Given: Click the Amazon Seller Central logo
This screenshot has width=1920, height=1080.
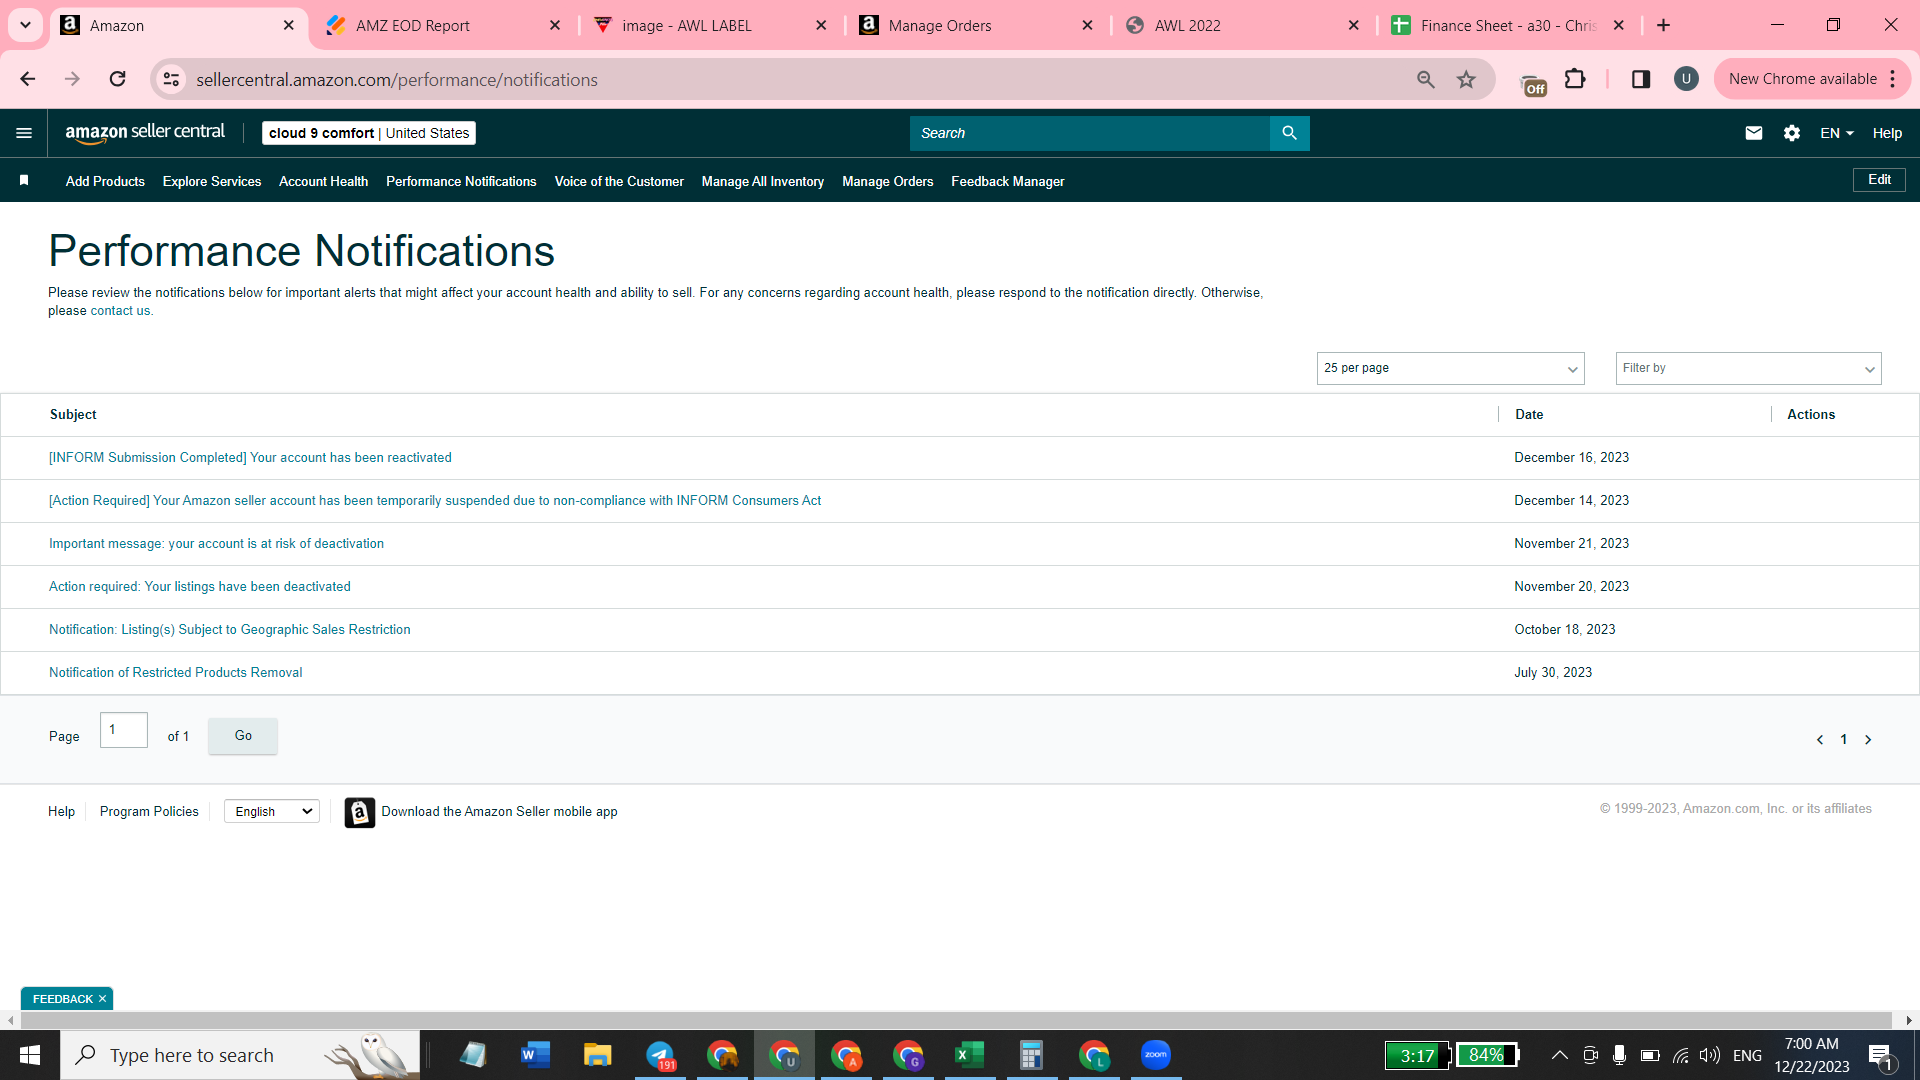Looking at the screenshot, I should 145,133.
